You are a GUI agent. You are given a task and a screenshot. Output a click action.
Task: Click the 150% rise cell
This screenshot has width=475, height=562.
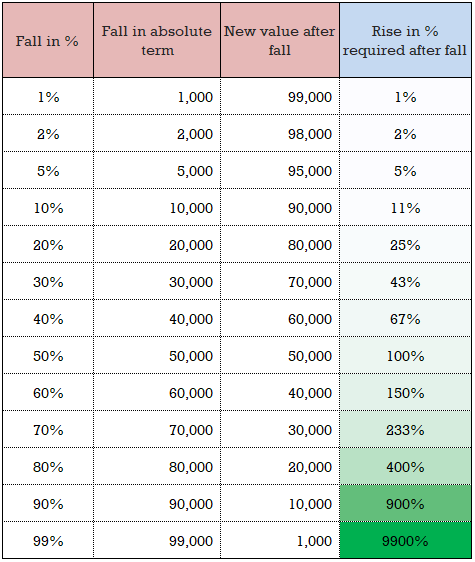point(405,392)
